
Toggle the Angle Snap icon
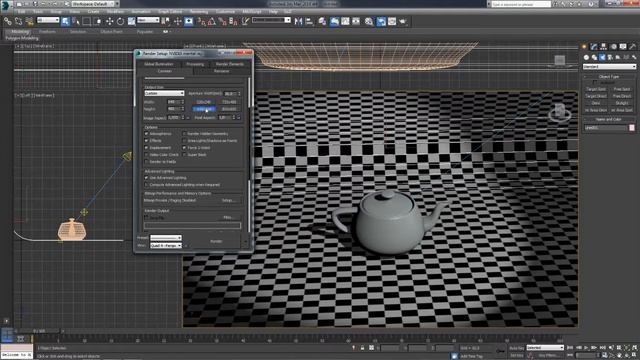211,21
